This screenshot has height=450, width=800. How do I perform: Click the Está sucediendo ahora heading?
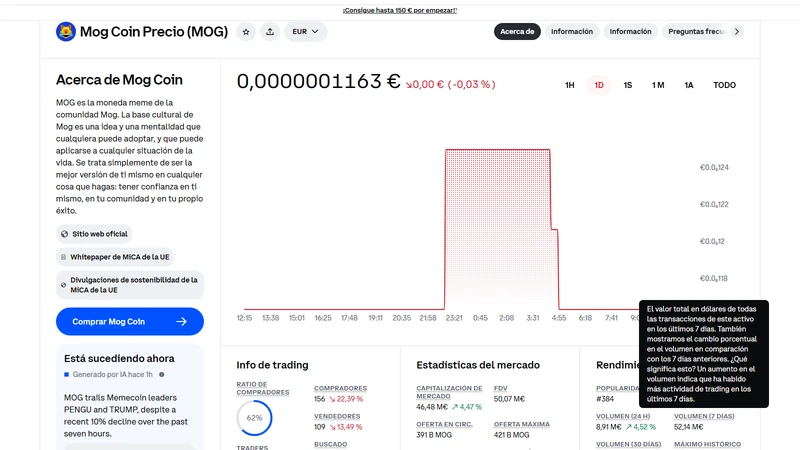(x=119, y=359)
